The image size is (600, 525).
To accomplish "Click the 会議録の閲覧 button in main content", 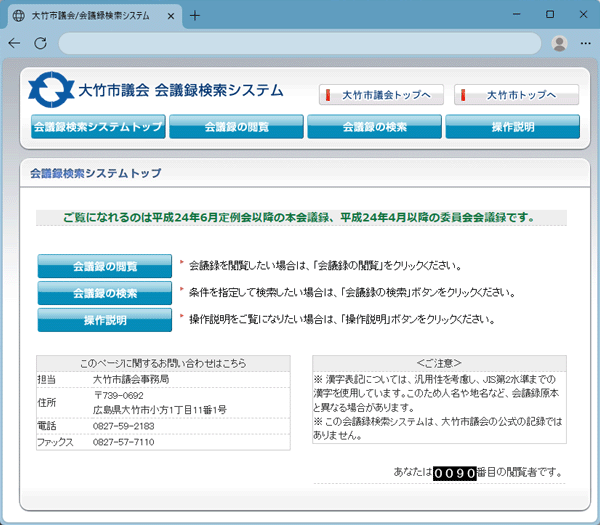I will (105, 266).
